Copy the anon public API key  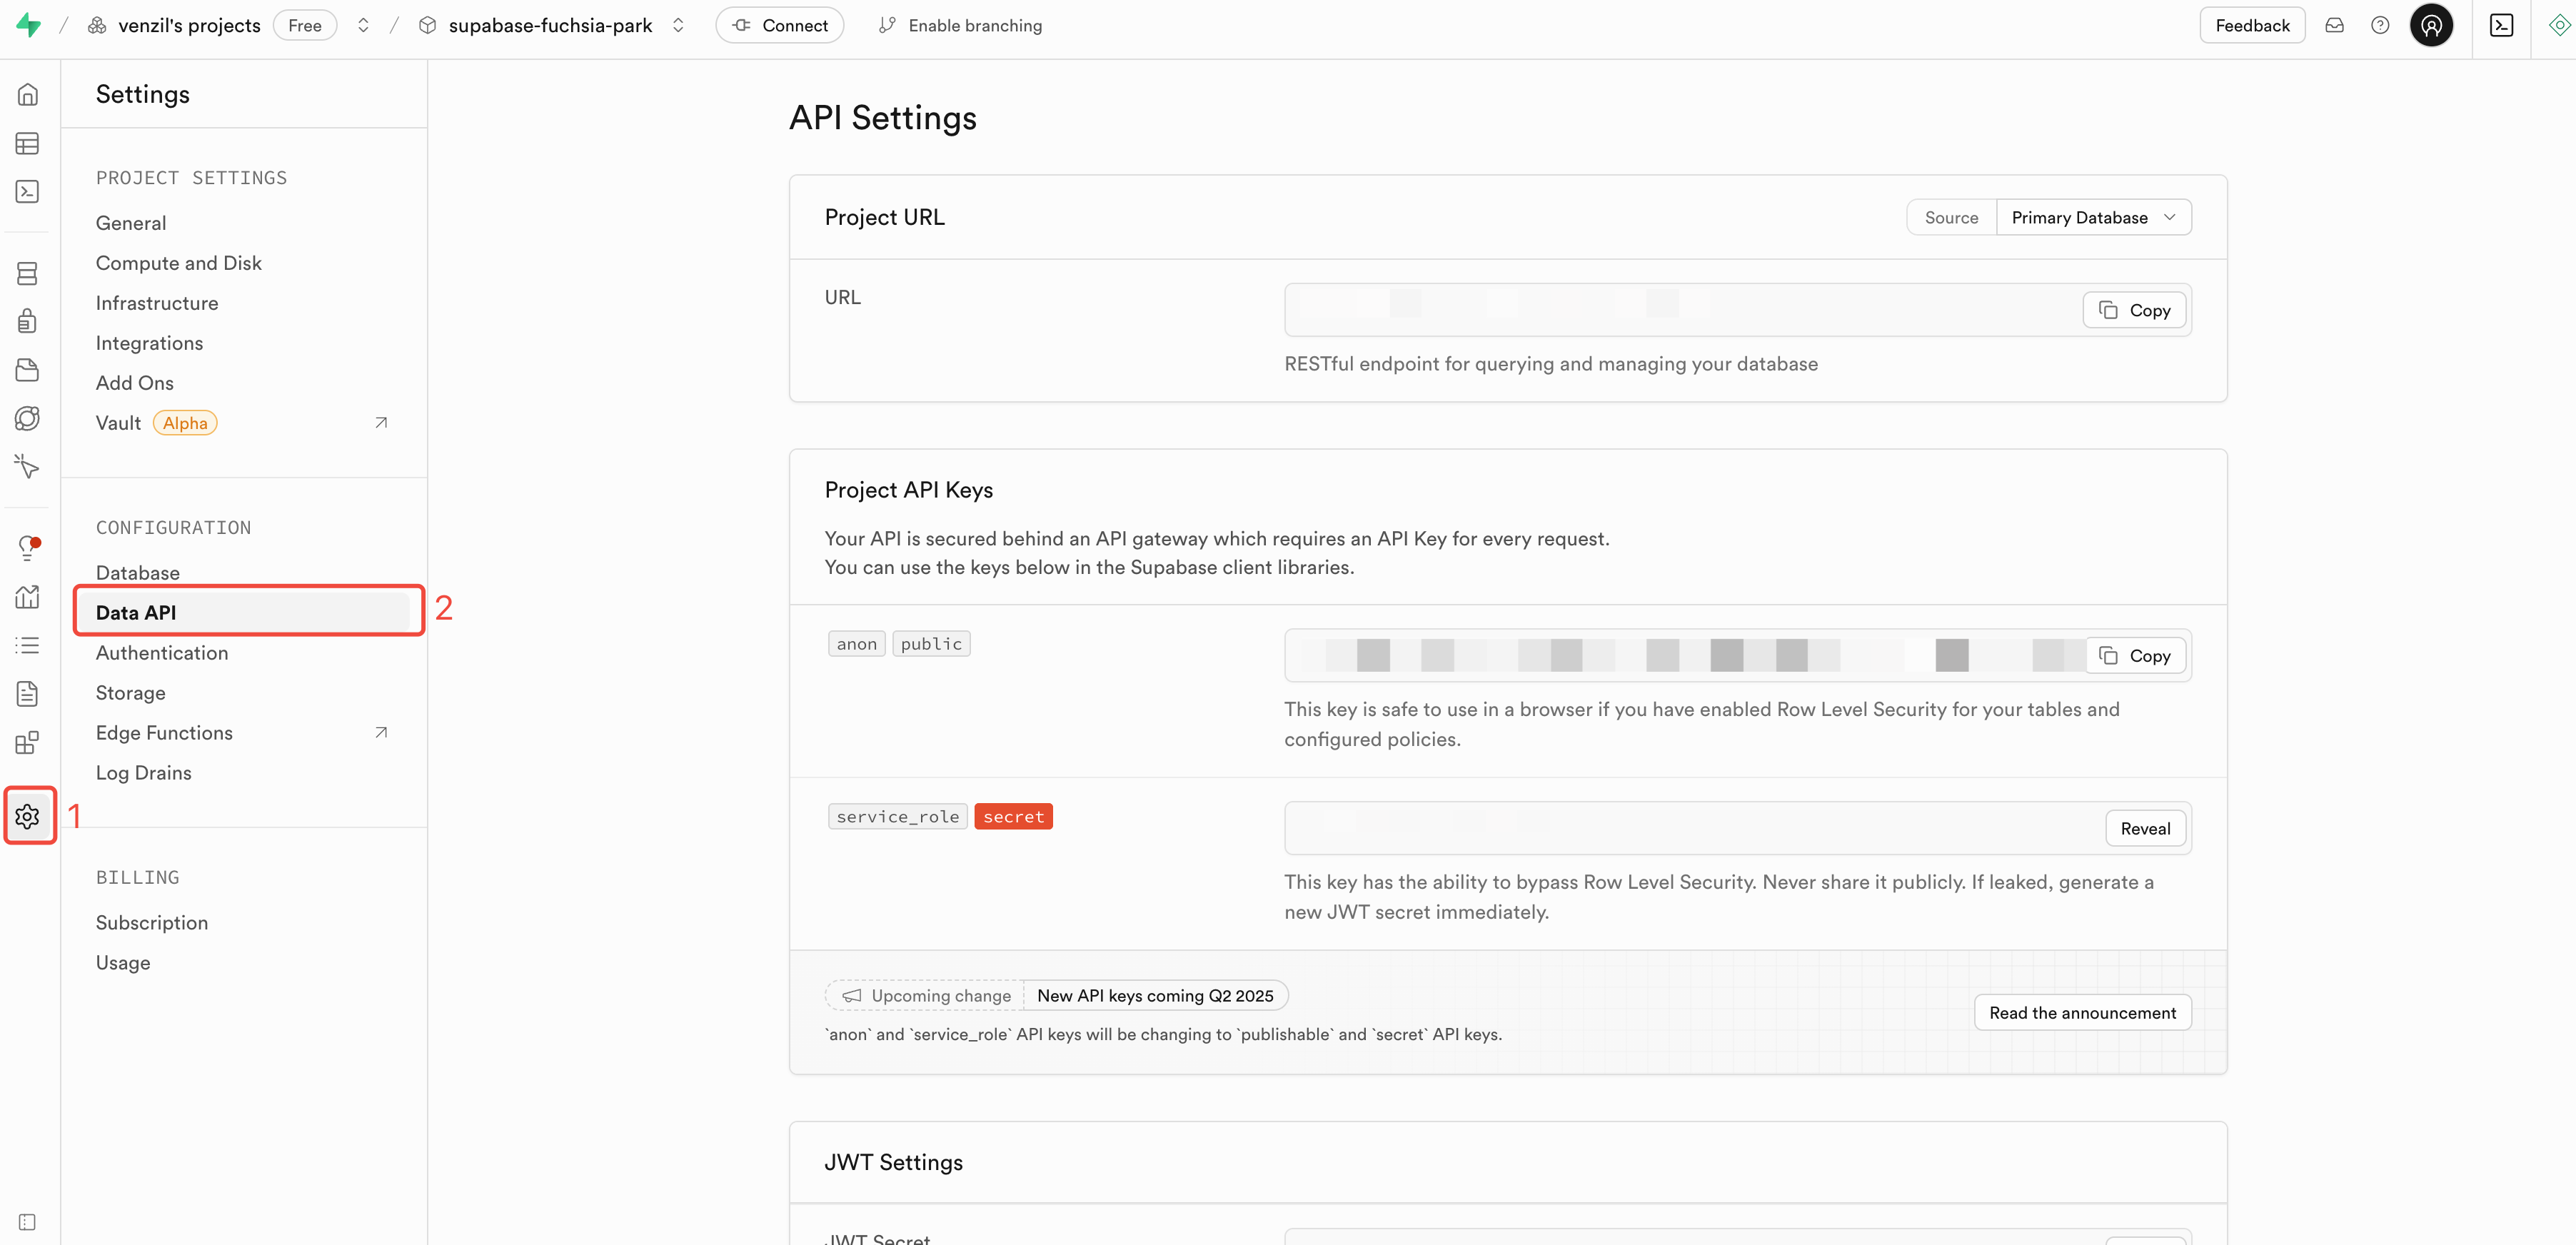[x=2134, y=655]
